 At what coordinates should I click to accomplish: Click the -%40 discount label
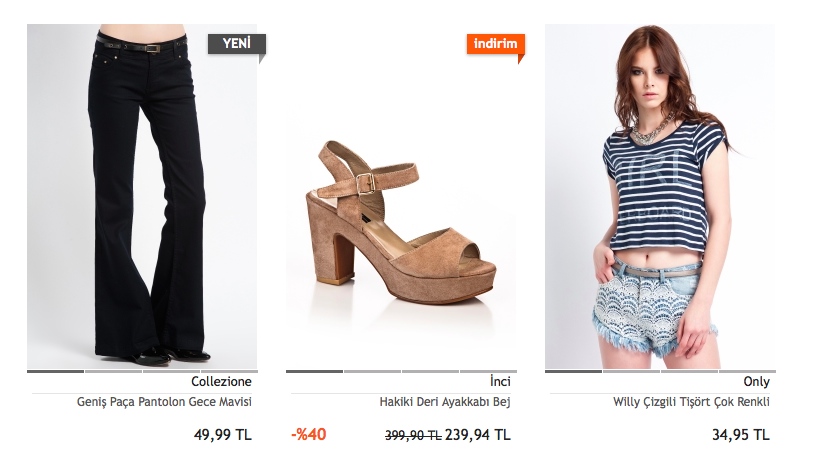tap(309, 435)
